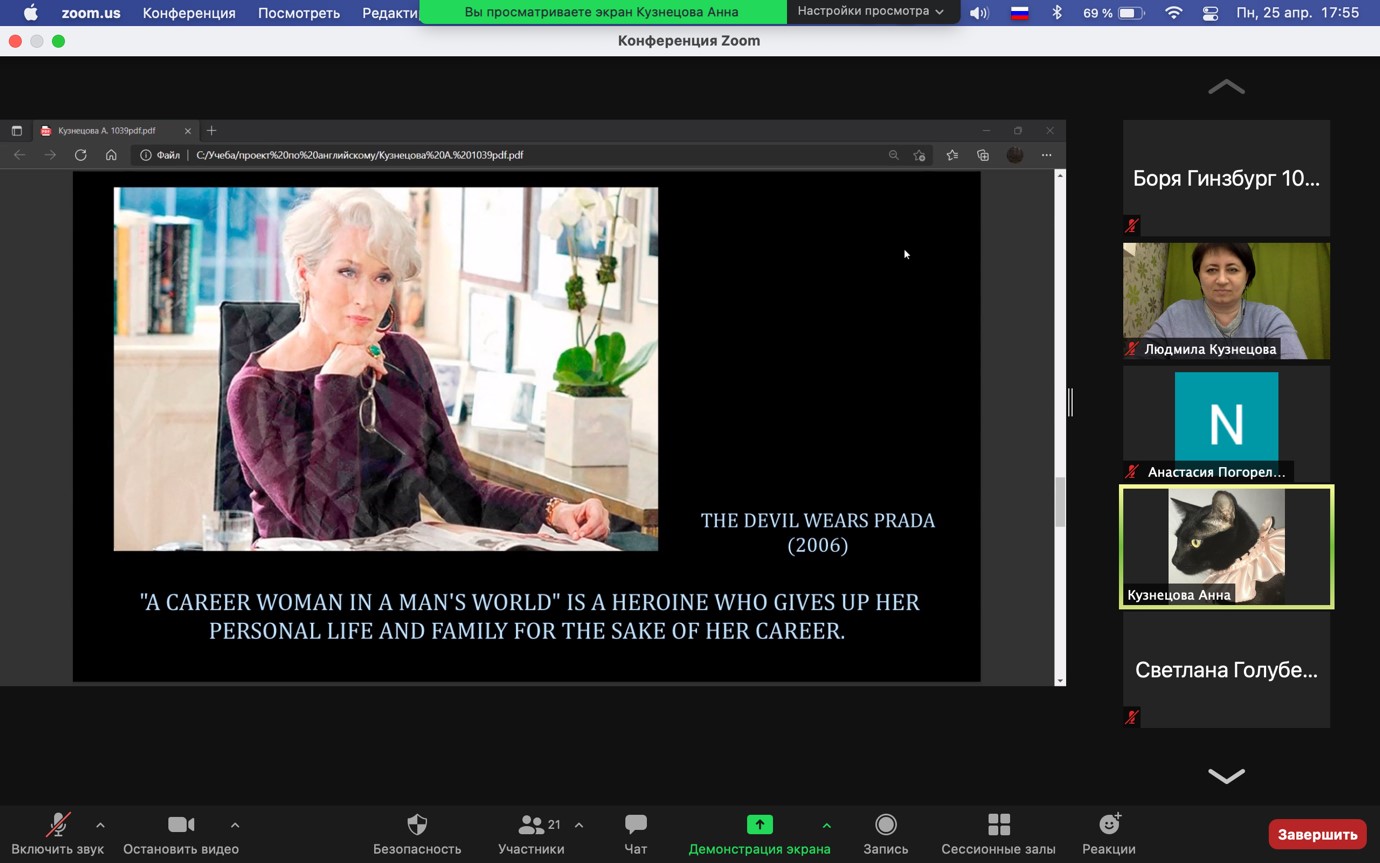Open Конференция menu in menu bar

(189, 13)
